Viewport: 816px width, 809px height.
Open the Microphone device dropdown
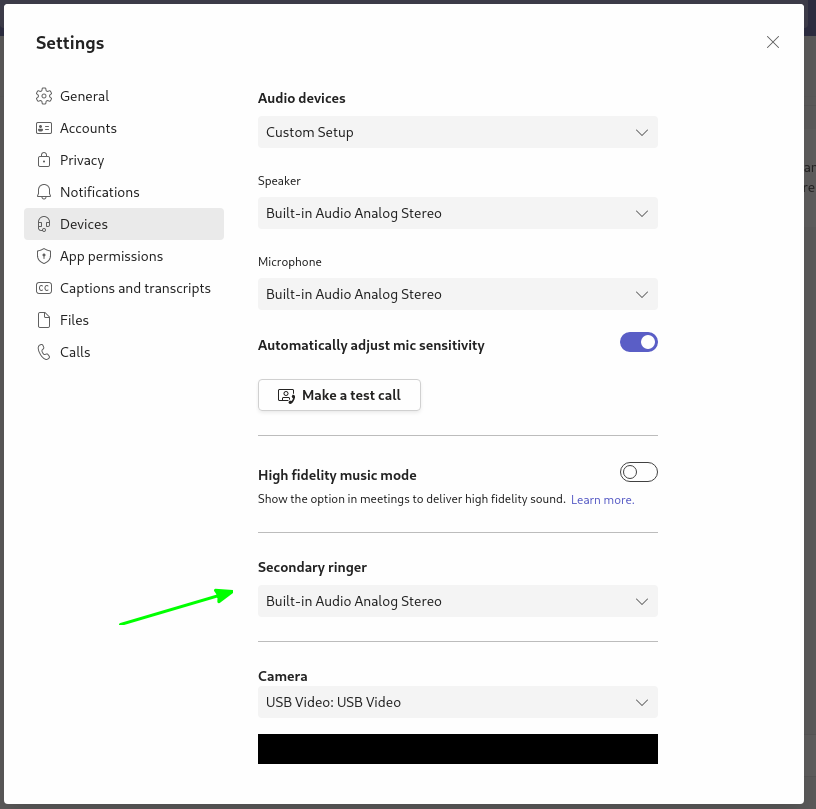point(457,294)
